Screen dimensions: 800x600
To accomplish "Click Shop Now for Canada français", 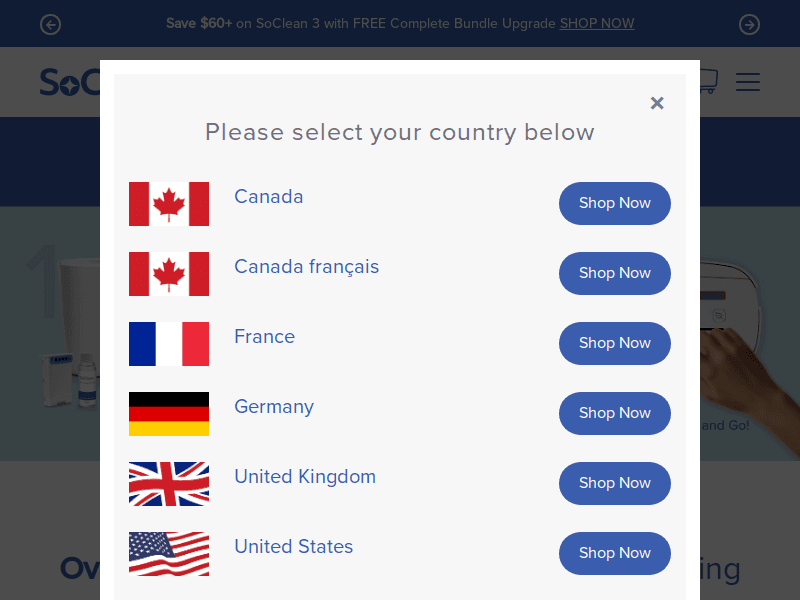I will point(615,273).
